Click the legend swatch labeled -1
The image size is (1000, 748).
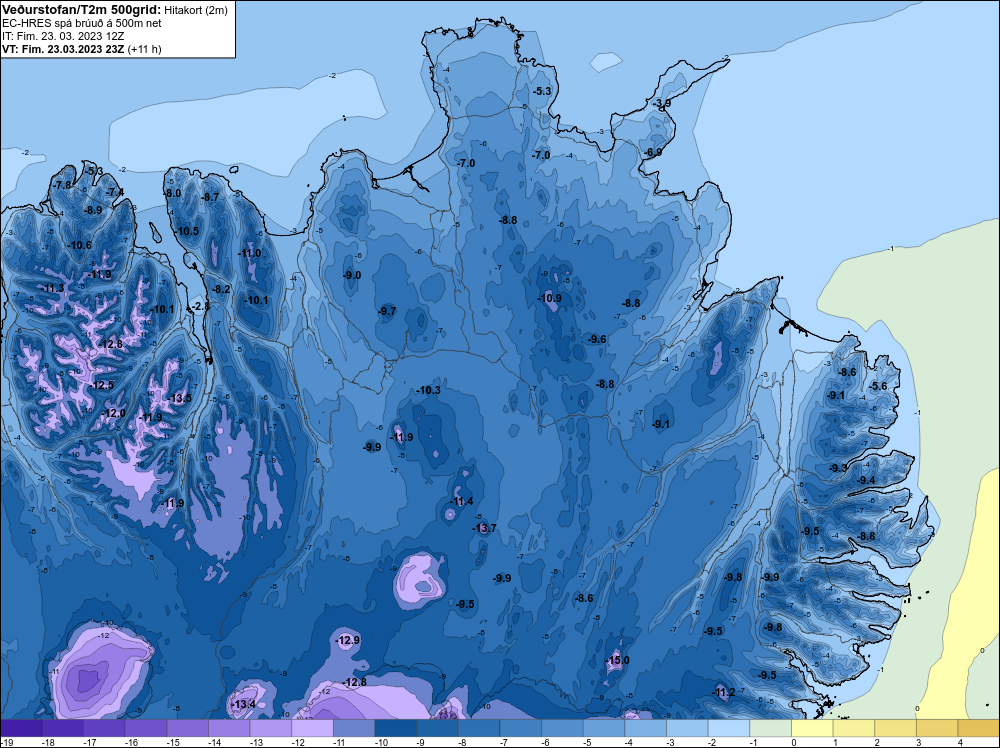tap(770, 728)
